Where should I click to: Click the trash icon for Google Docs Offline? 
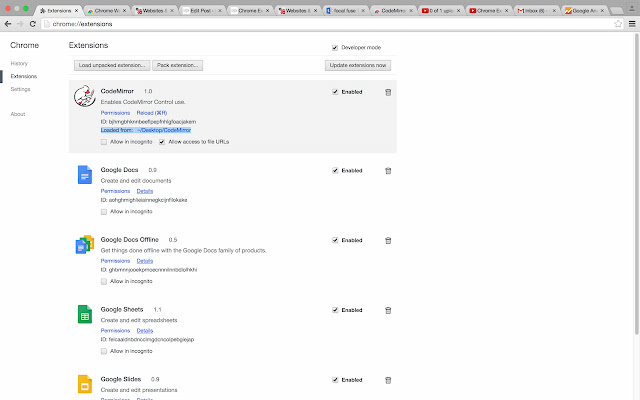tap(388, 241)
